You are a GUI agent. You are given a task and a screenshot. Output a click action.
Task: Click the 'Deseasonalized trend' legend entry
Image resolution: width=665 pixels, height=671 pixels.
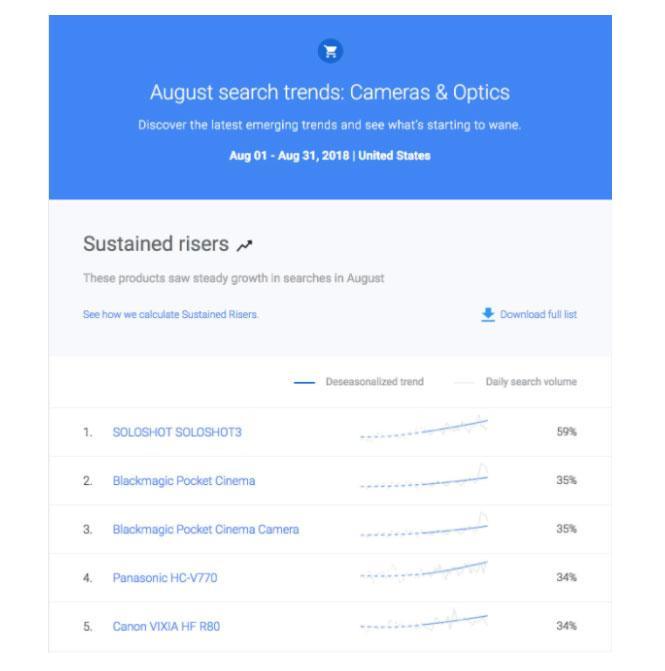point(359,382)
